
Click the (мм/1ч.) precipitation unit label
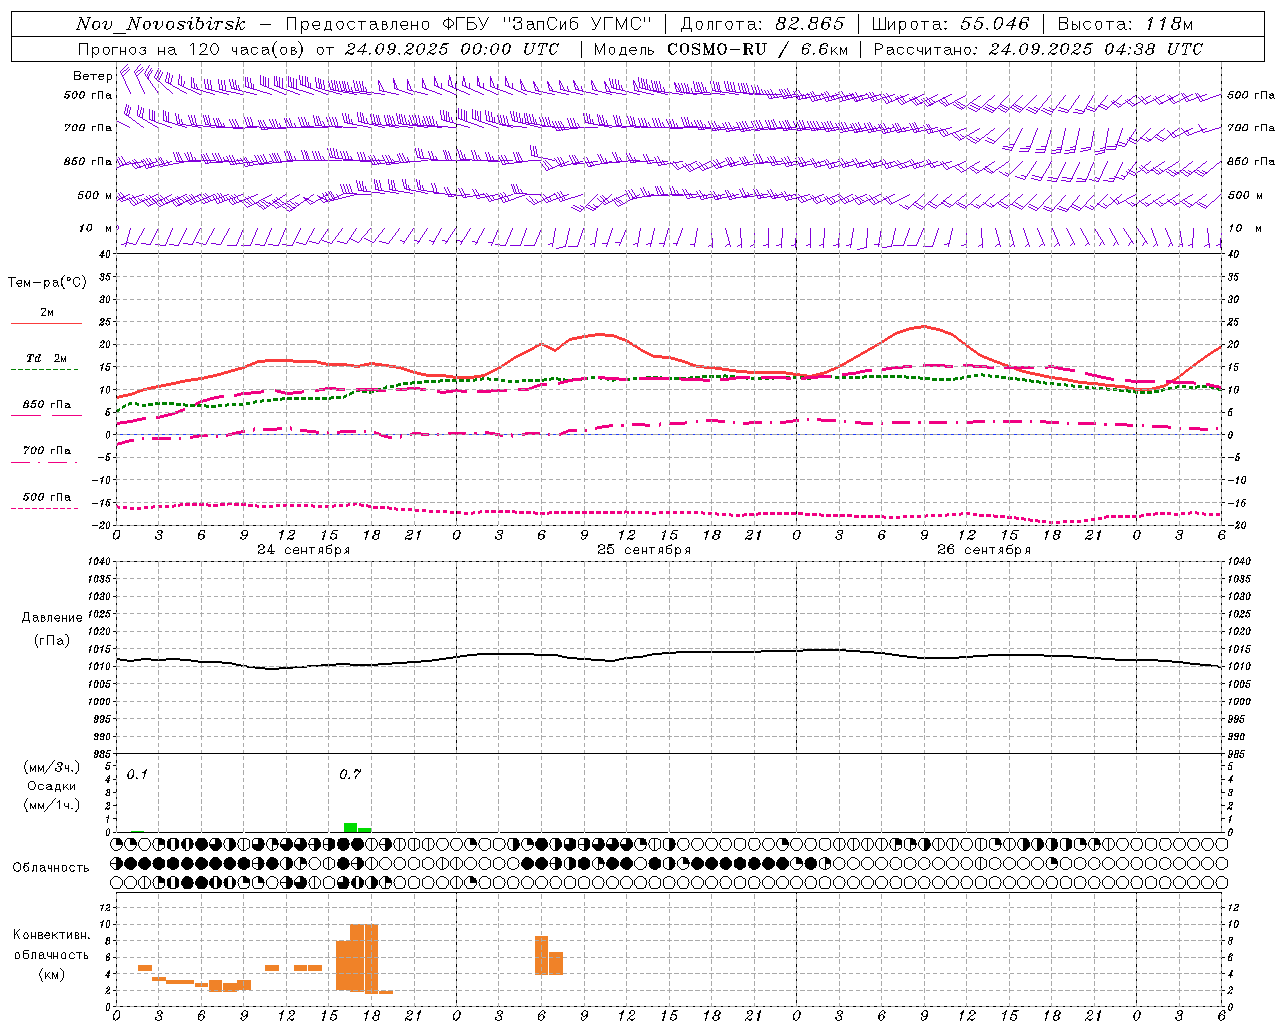coord(52,805)
